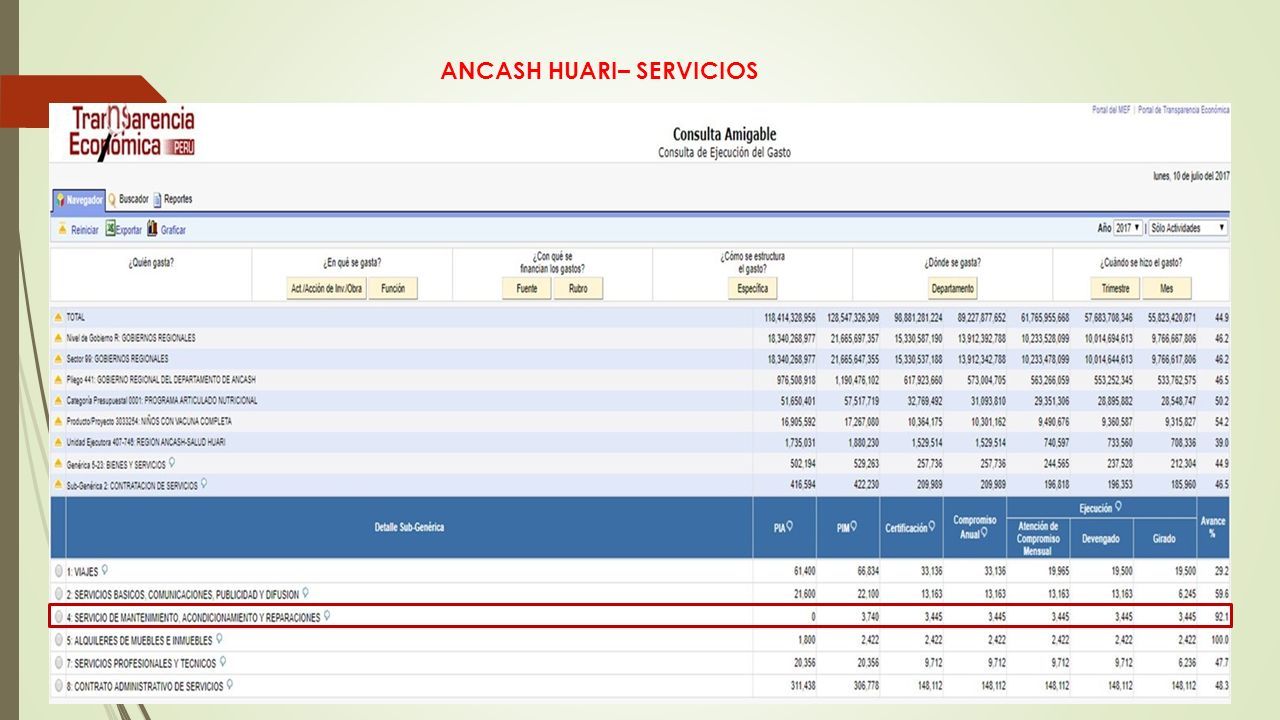
Task: Click the up-arrow beside Unidad Ejecutora 407-748
Action: 58,442
